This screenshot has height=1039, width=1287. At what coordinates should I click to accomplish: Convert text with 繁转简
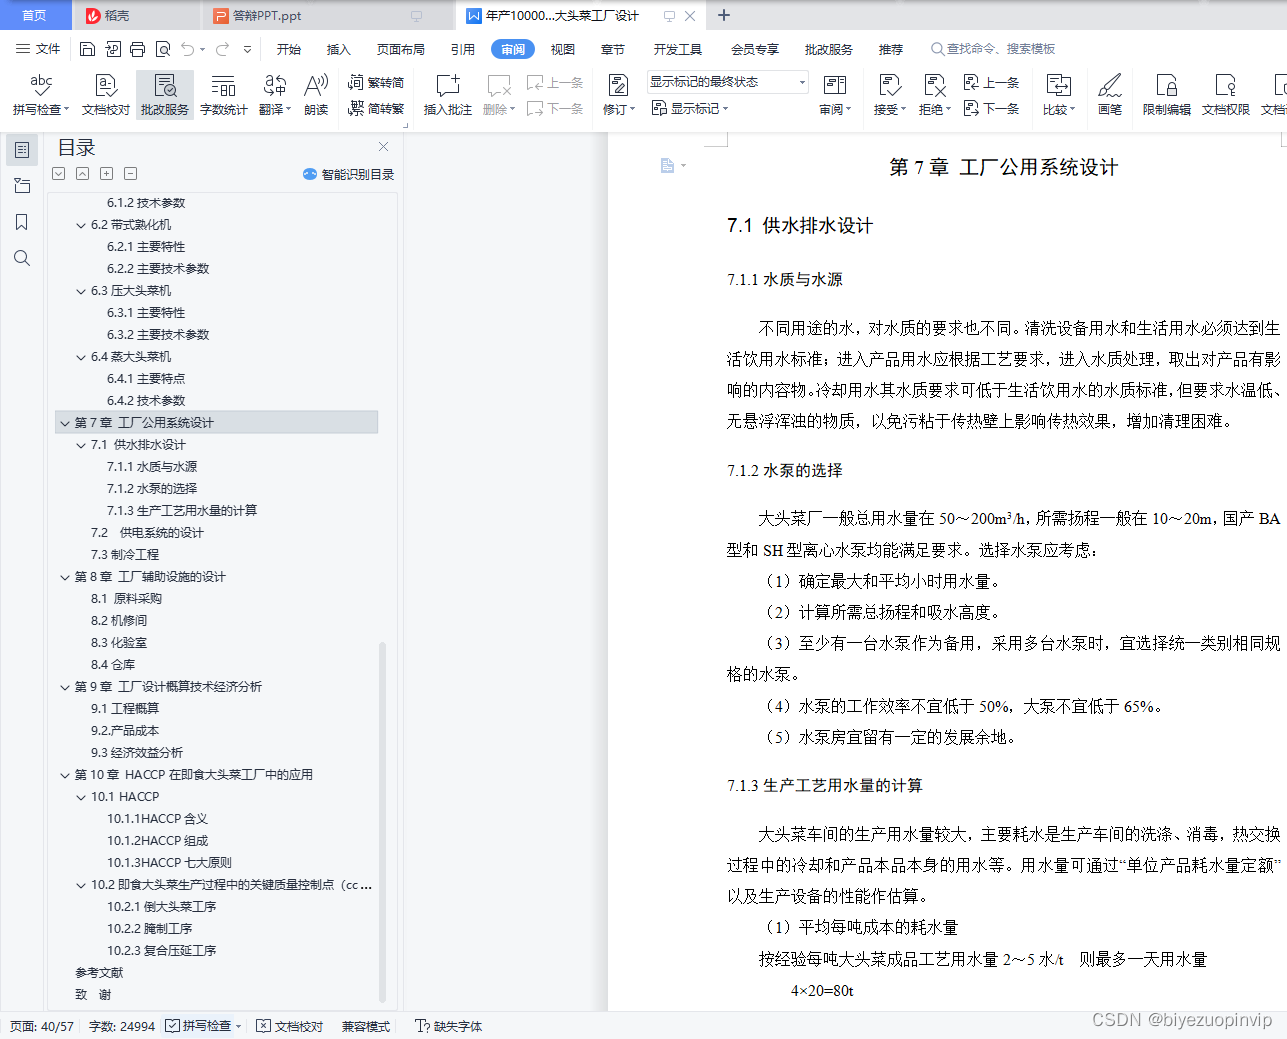click(x=376, y=82)
